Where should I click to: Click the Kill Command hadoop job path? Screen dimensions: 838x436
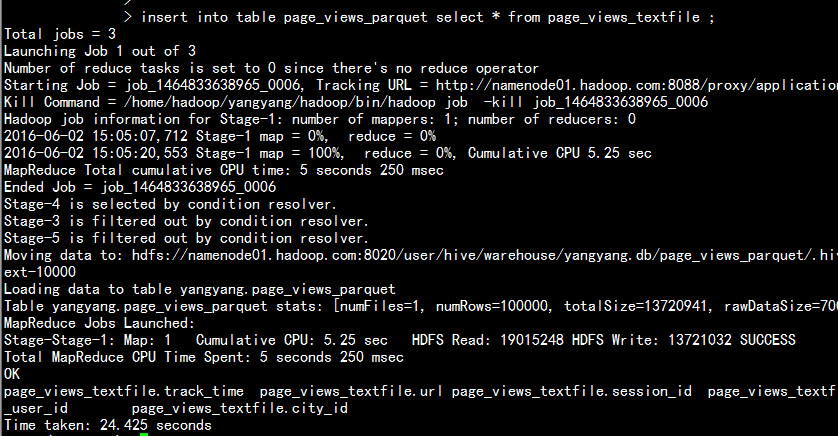click(x=296, y=102)
